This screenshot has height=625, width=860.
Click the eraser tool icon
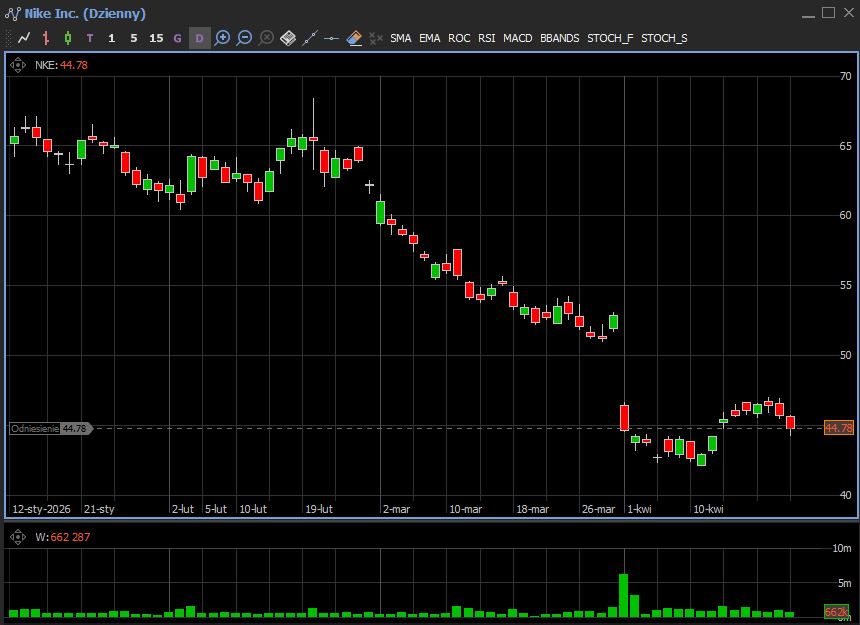pos(354,38)
